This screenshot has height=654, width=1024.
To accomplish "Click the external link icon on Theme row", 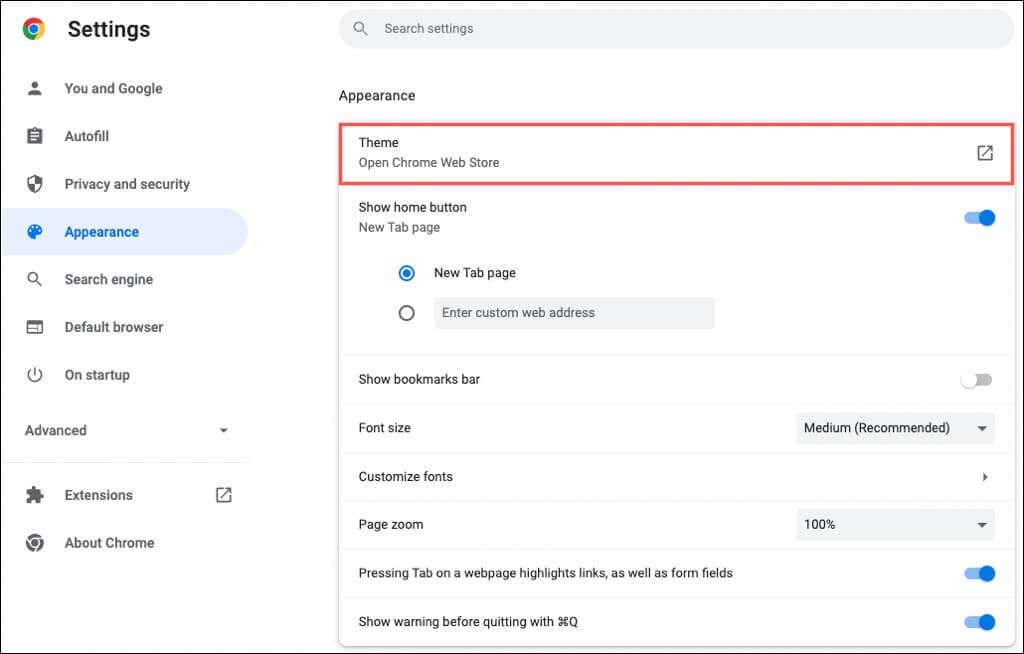I will (x=985, y=152).
